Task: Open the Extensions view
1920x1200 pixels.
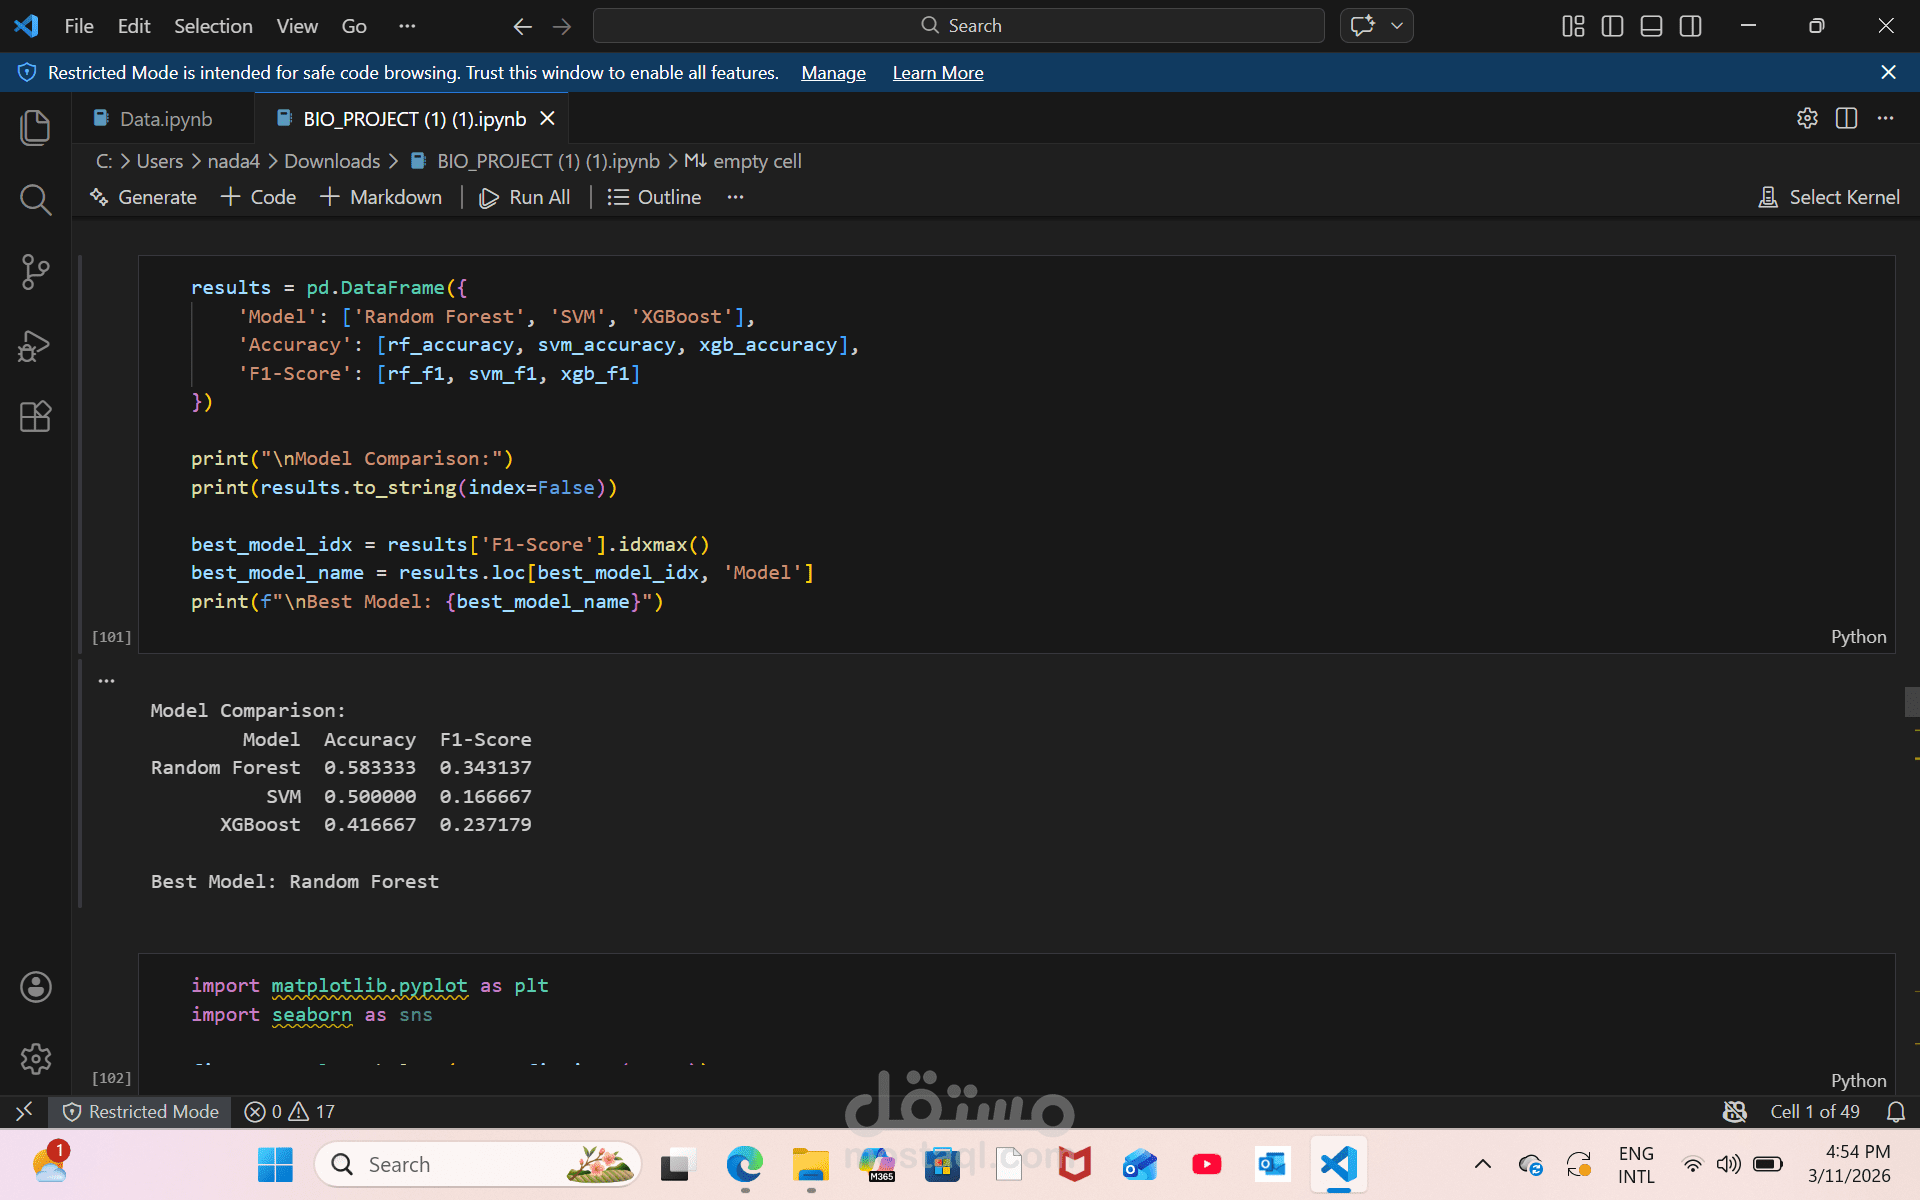Action: click(35, 416)
